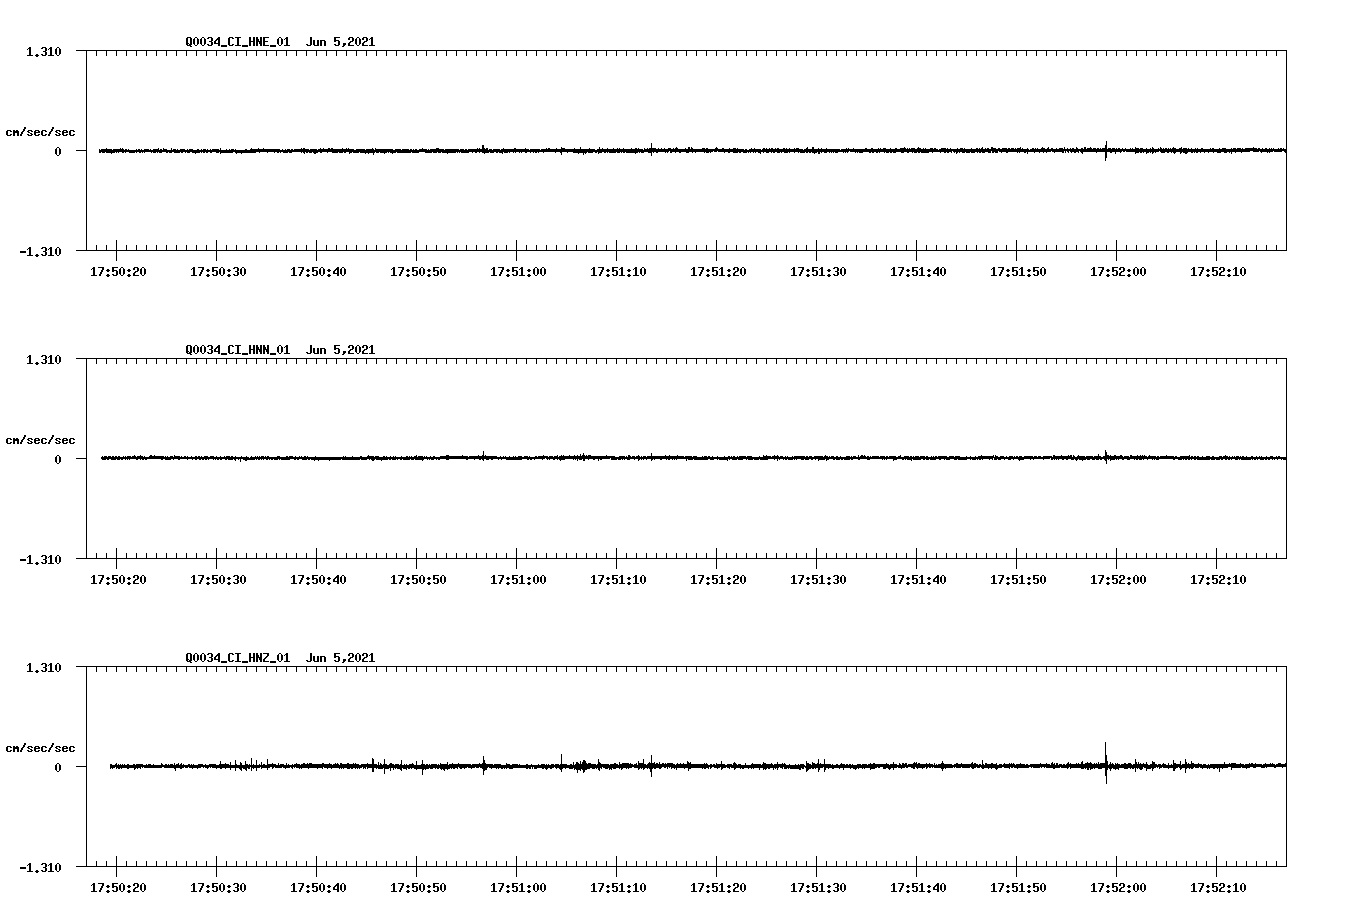Click the 17:51:00 time label under HNE plot

pyautogui.click(x=518, y=272)
